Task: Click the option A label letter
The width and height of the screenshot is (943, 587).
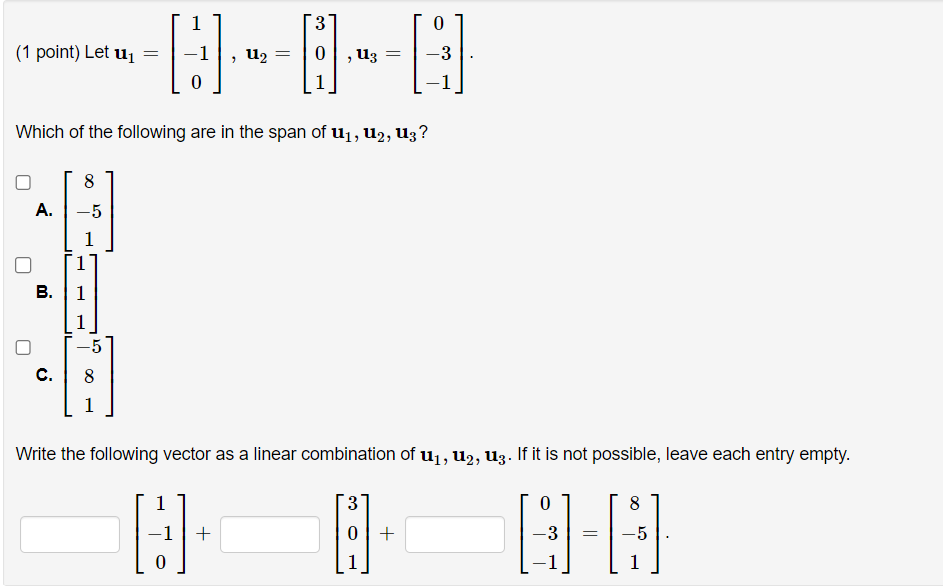Action: pos(44,210)
